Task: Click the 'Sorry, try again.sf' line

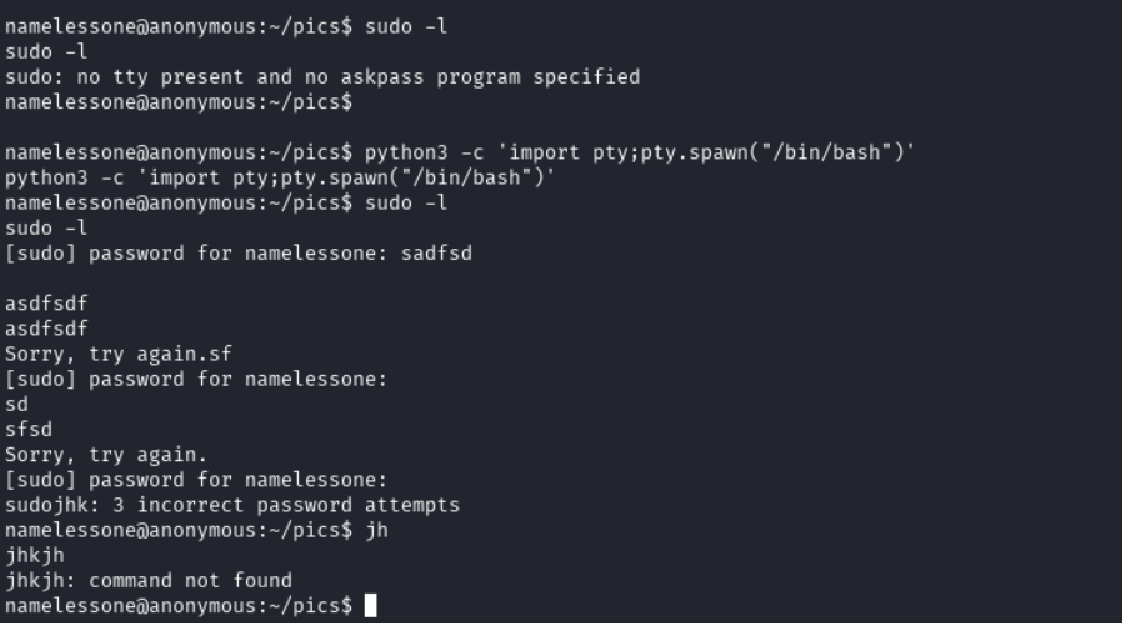Action: point(118,354)
